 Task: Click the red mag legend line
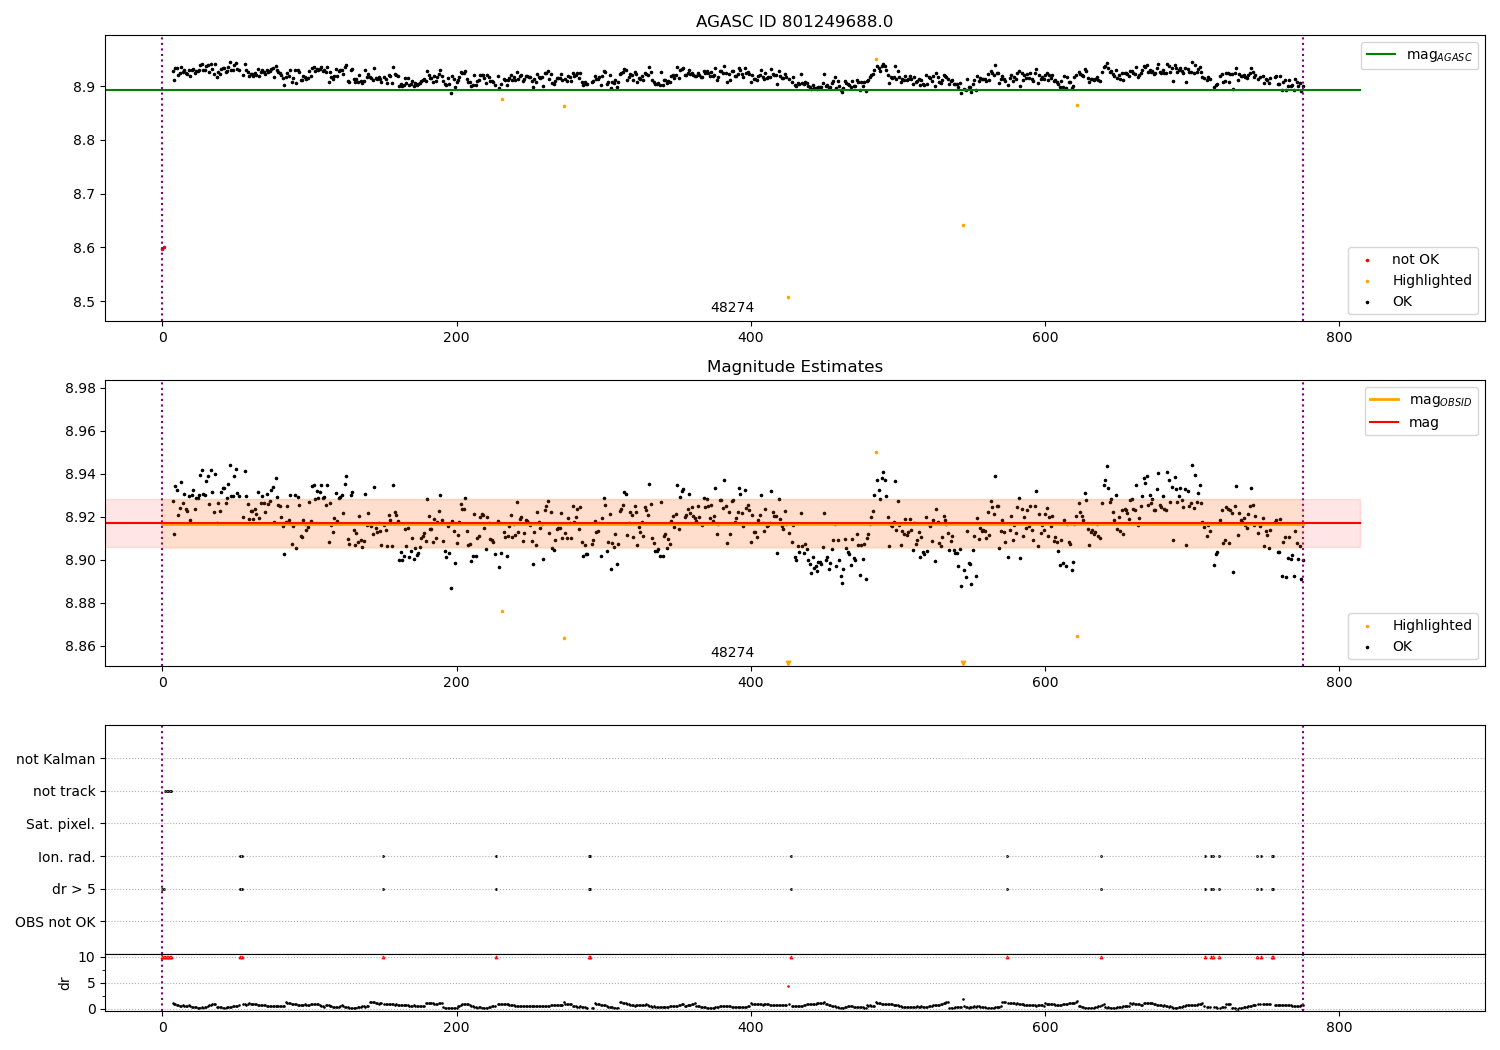point(1385,422)
